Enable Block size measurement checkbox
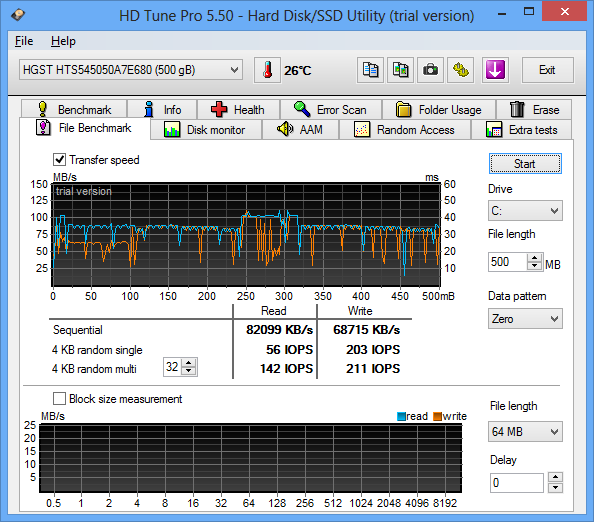The width and height of the screenshot is (594, 522). (x=59, y=399)
